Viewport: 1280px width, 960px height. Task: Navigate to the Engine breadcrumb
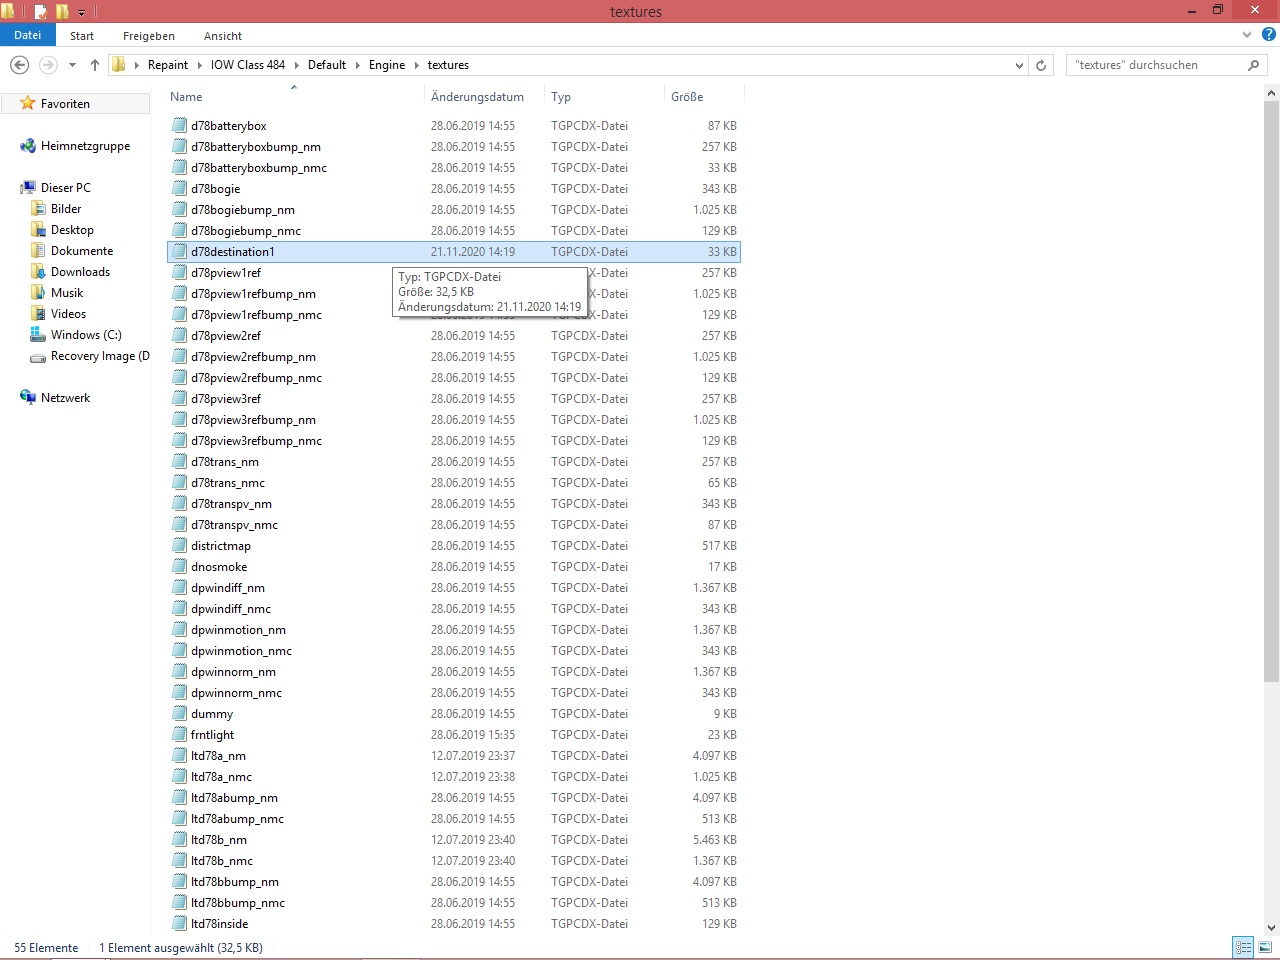(x=387, y=65)
